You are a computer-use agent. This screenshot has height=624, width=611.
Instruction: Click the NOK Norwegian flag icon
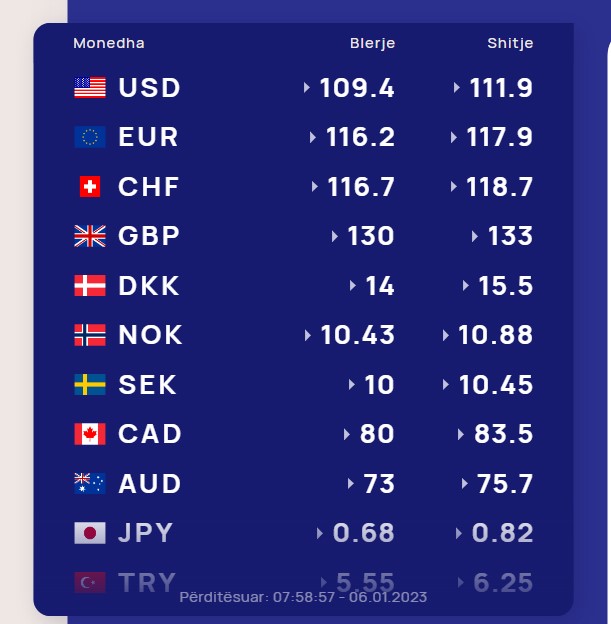click(90, 335)
